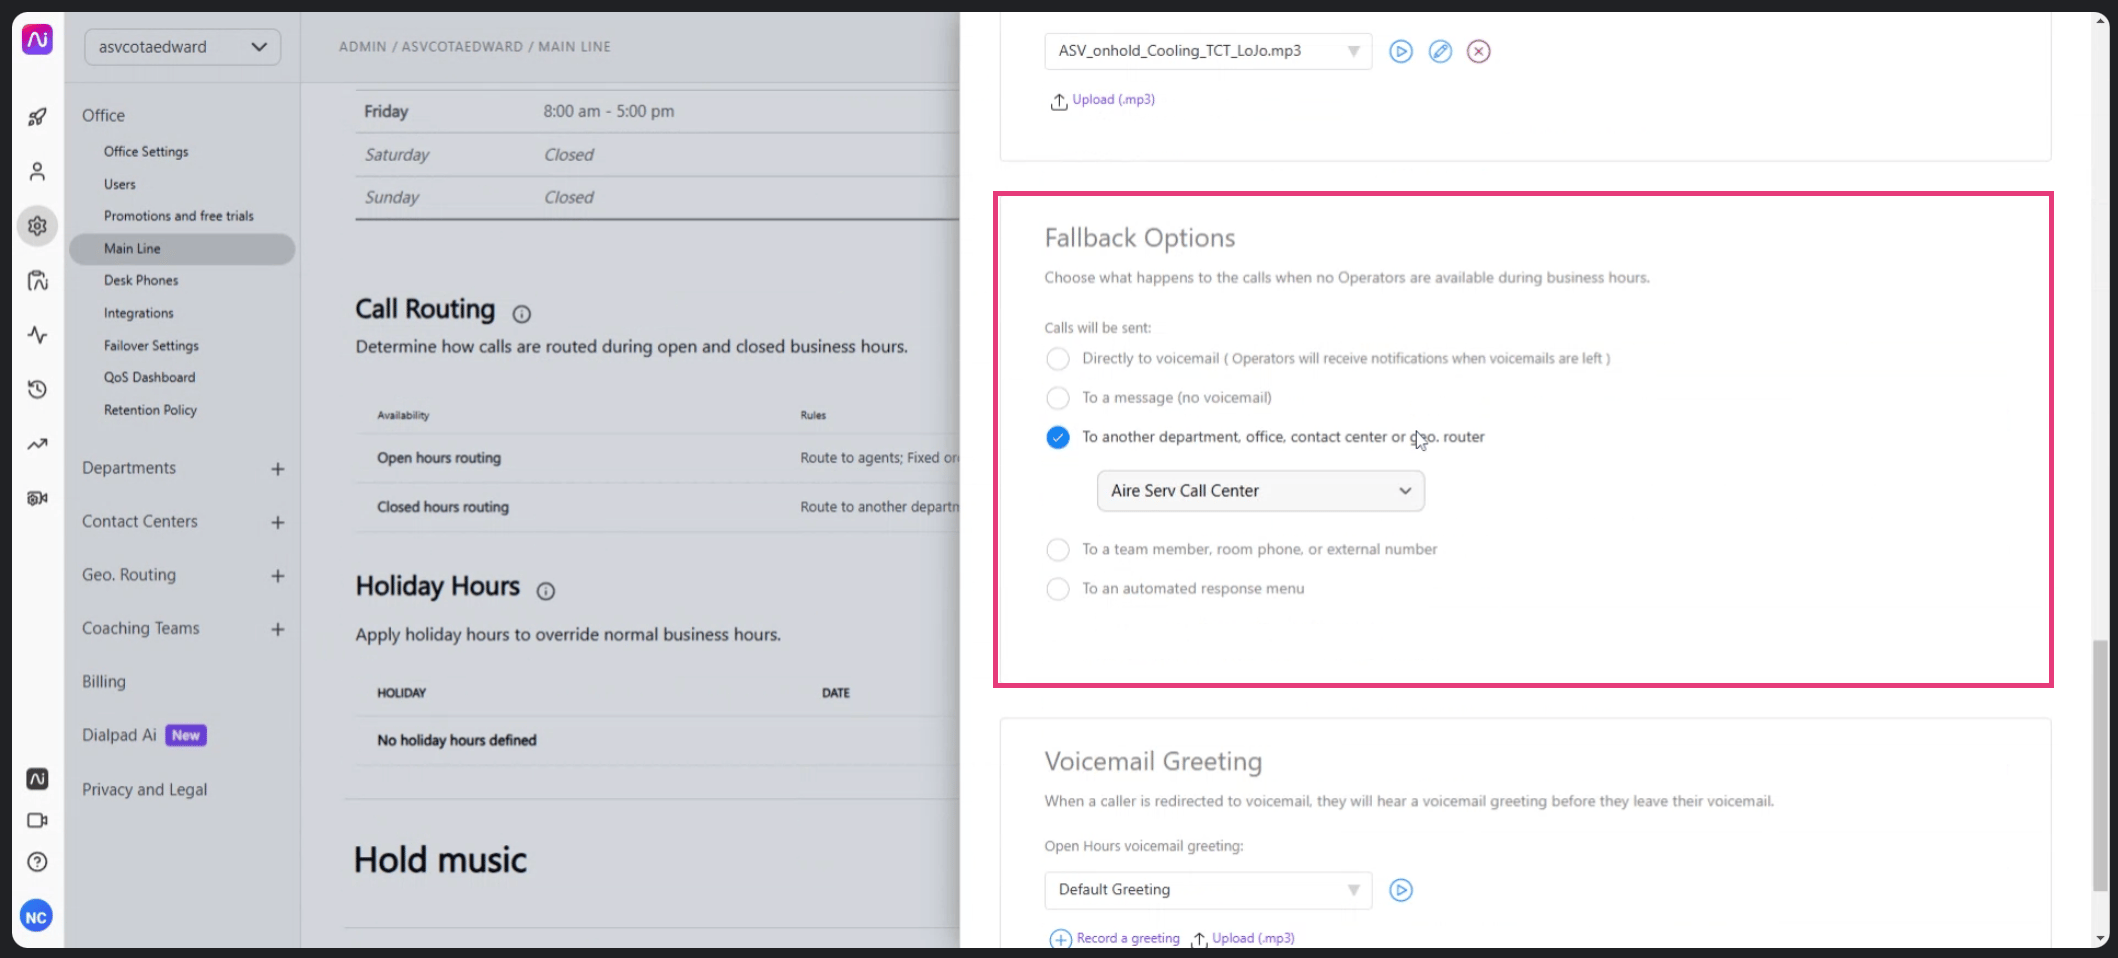Select To another department, office radio option
2118x958 pixels.
1057,437
